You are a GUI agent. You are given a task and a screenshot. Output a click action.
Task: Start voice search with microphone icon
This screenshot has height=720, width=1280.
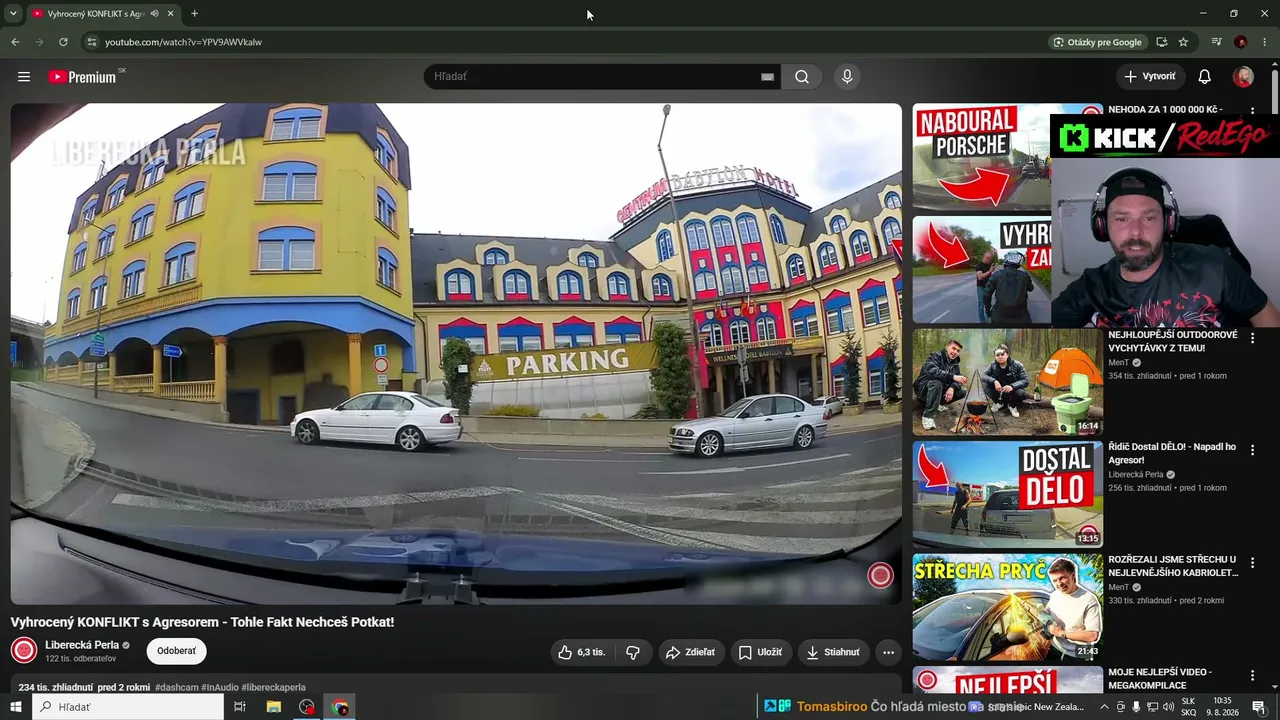pos(847,77)
